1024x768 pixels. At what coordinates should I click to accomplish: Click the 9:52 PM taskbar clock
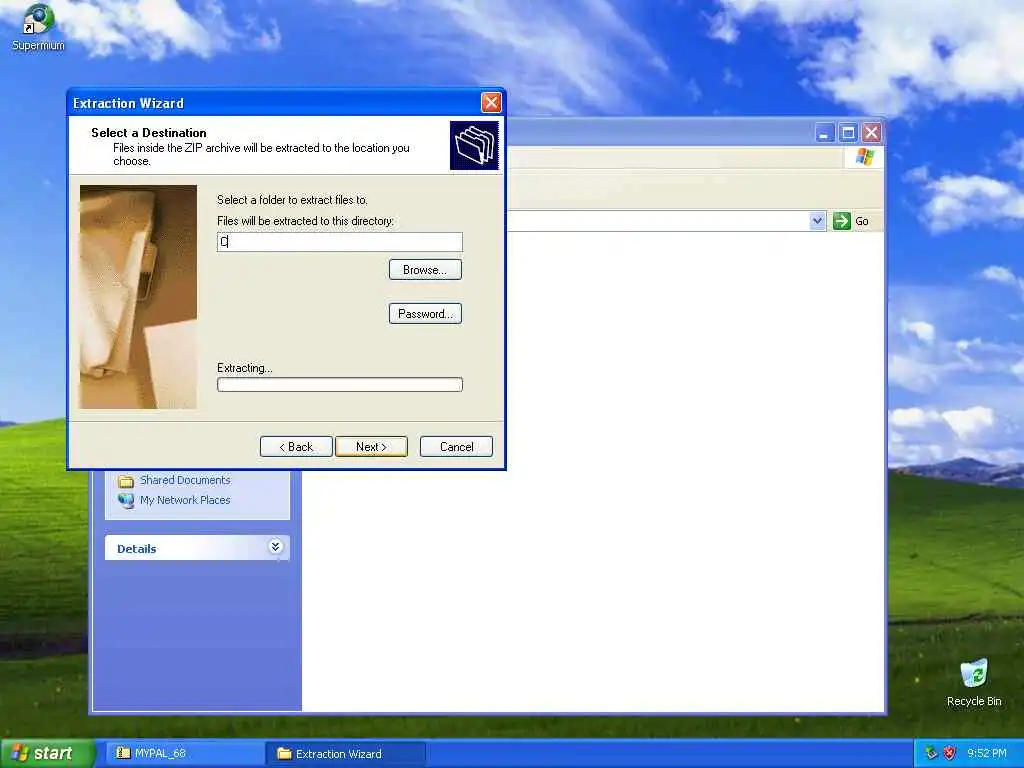click(987, 754)
